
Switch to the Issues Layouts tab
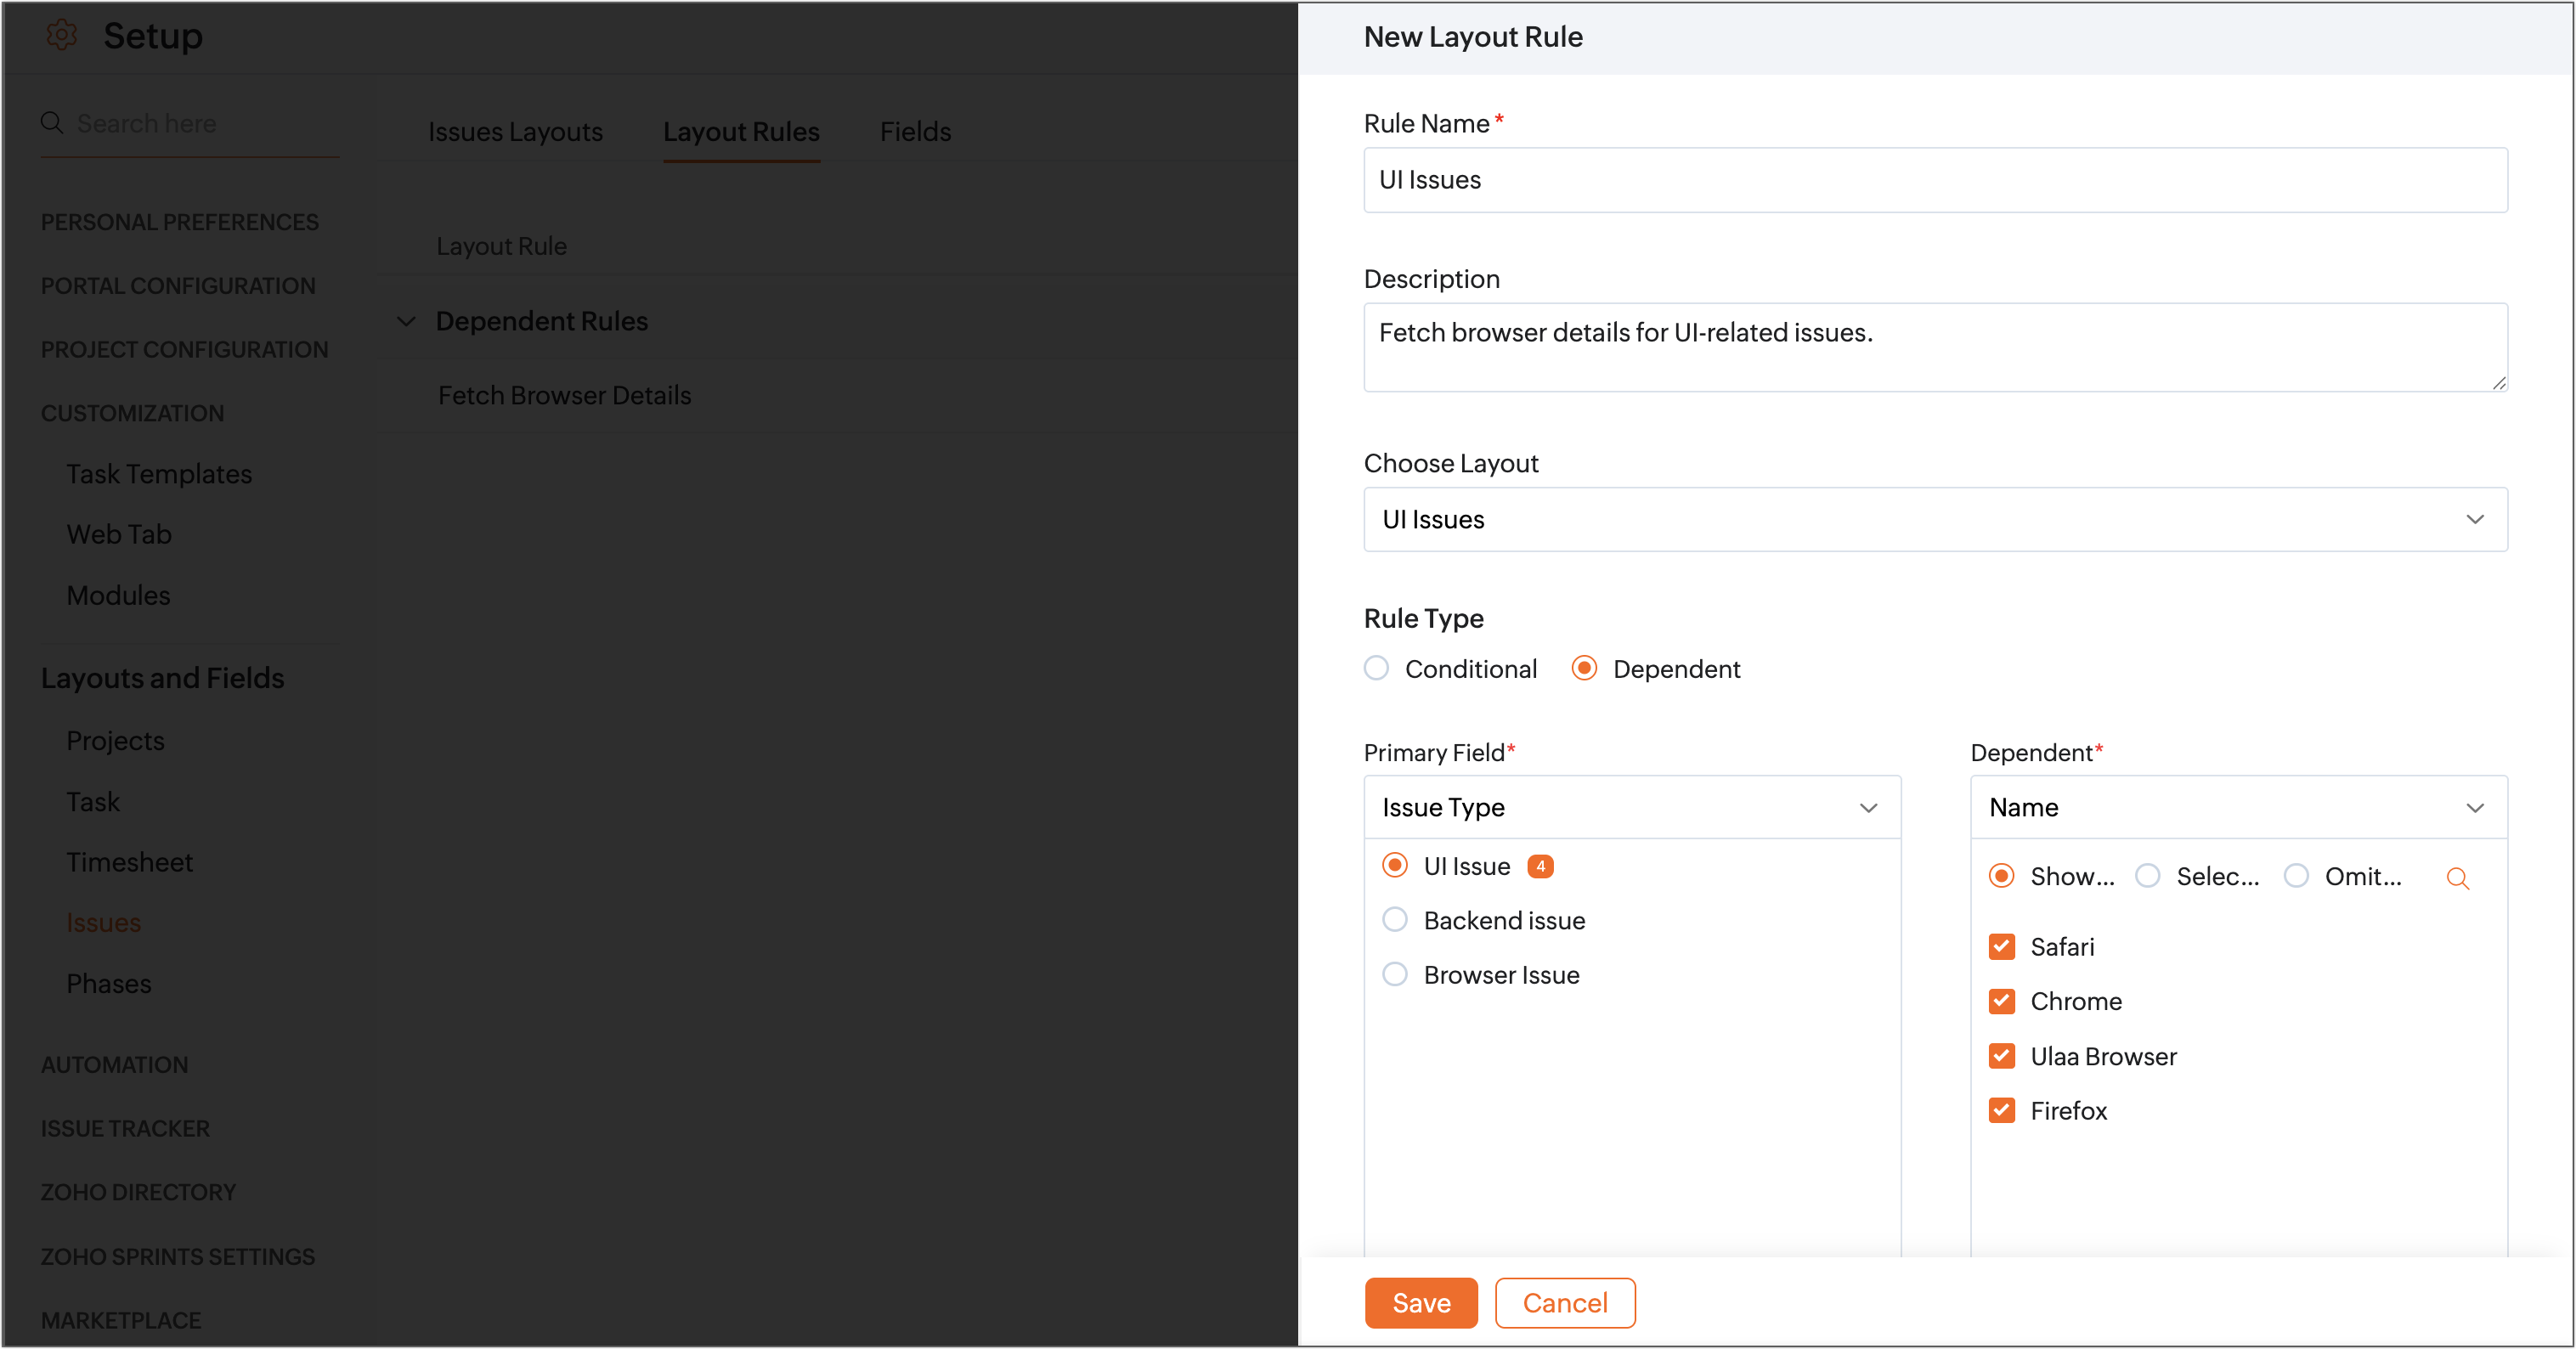515,132
